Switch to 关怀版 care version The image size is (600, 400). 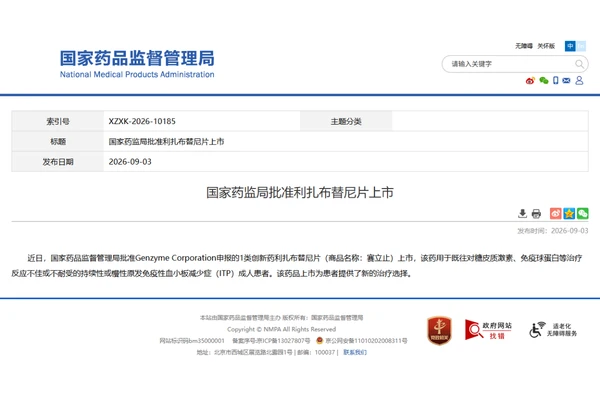point(546,46)
